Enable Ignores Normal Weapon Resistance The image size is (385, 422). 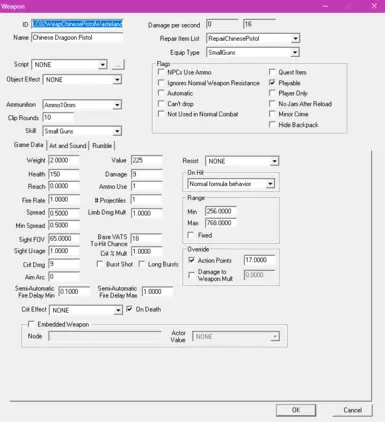[161, 83]
